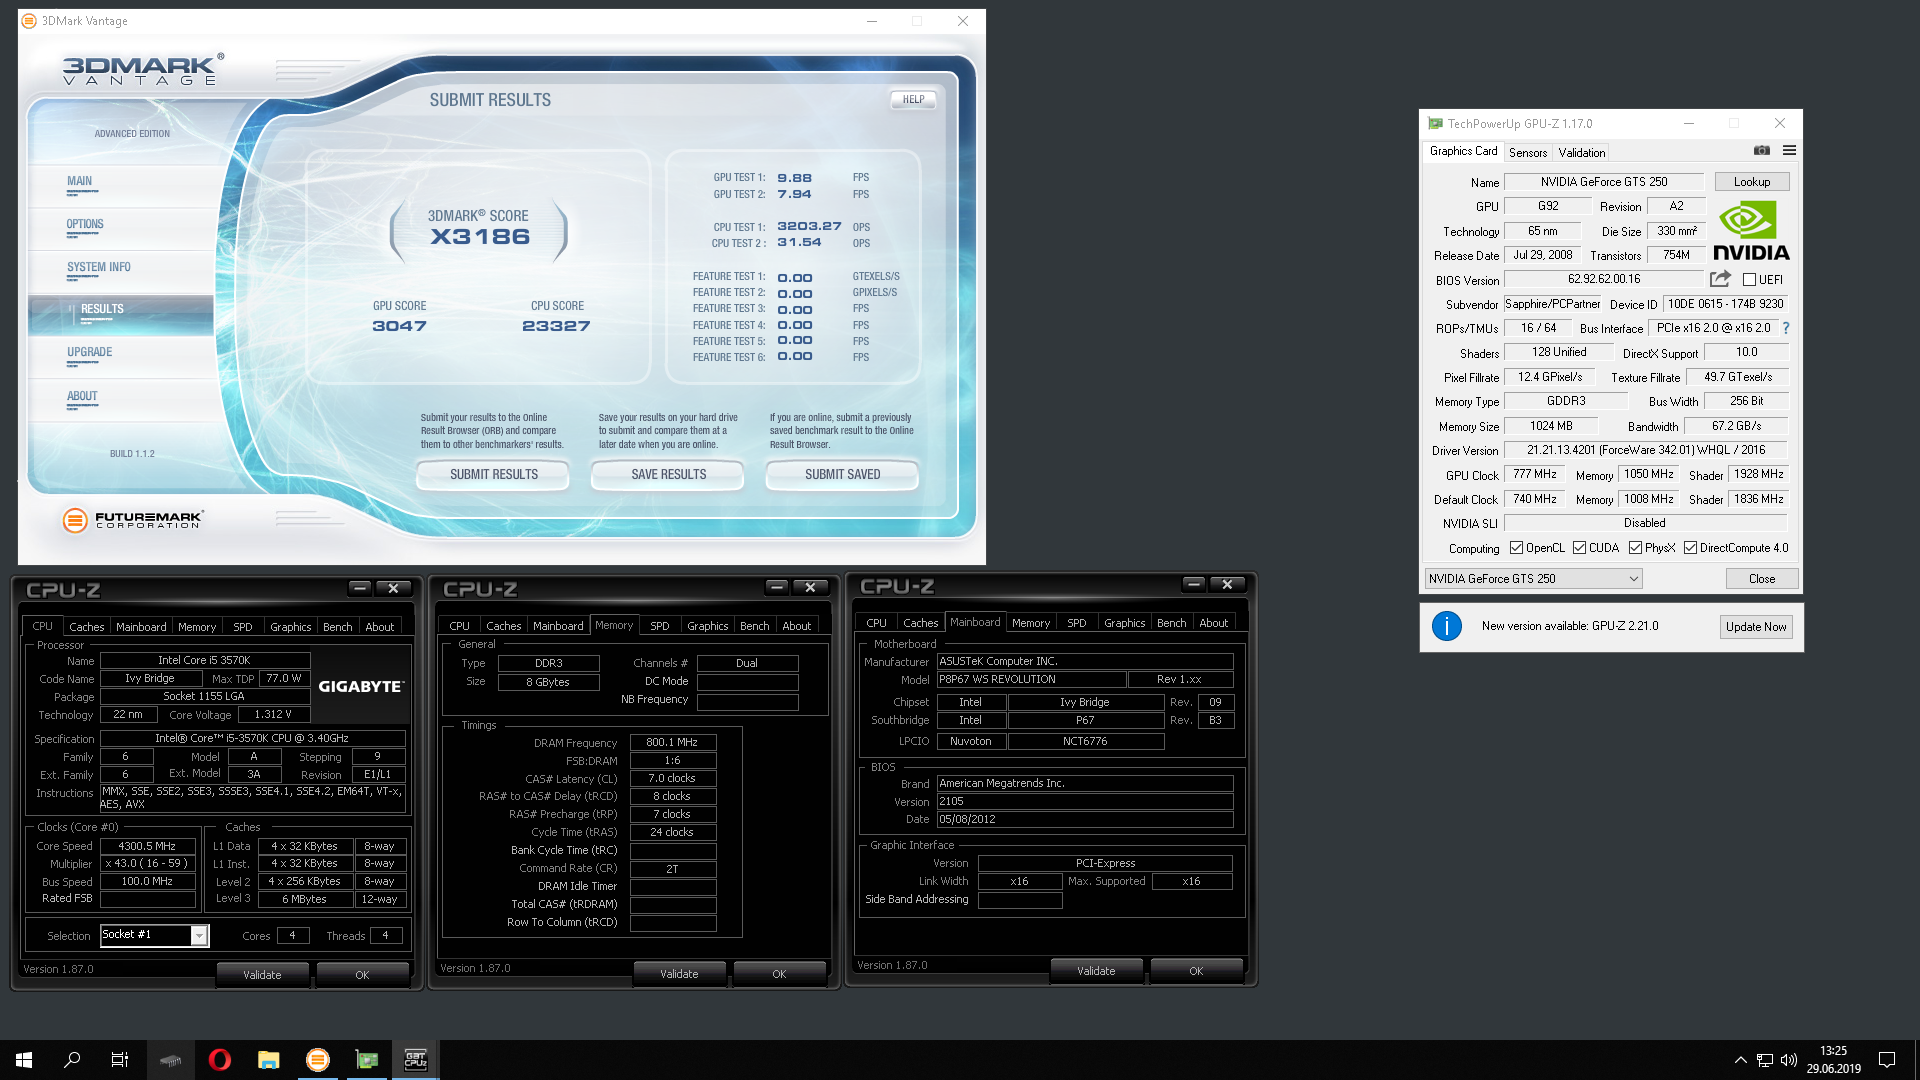
Task: Open Caches tab in first CPU-Z window
Action: tap(86, 627)
